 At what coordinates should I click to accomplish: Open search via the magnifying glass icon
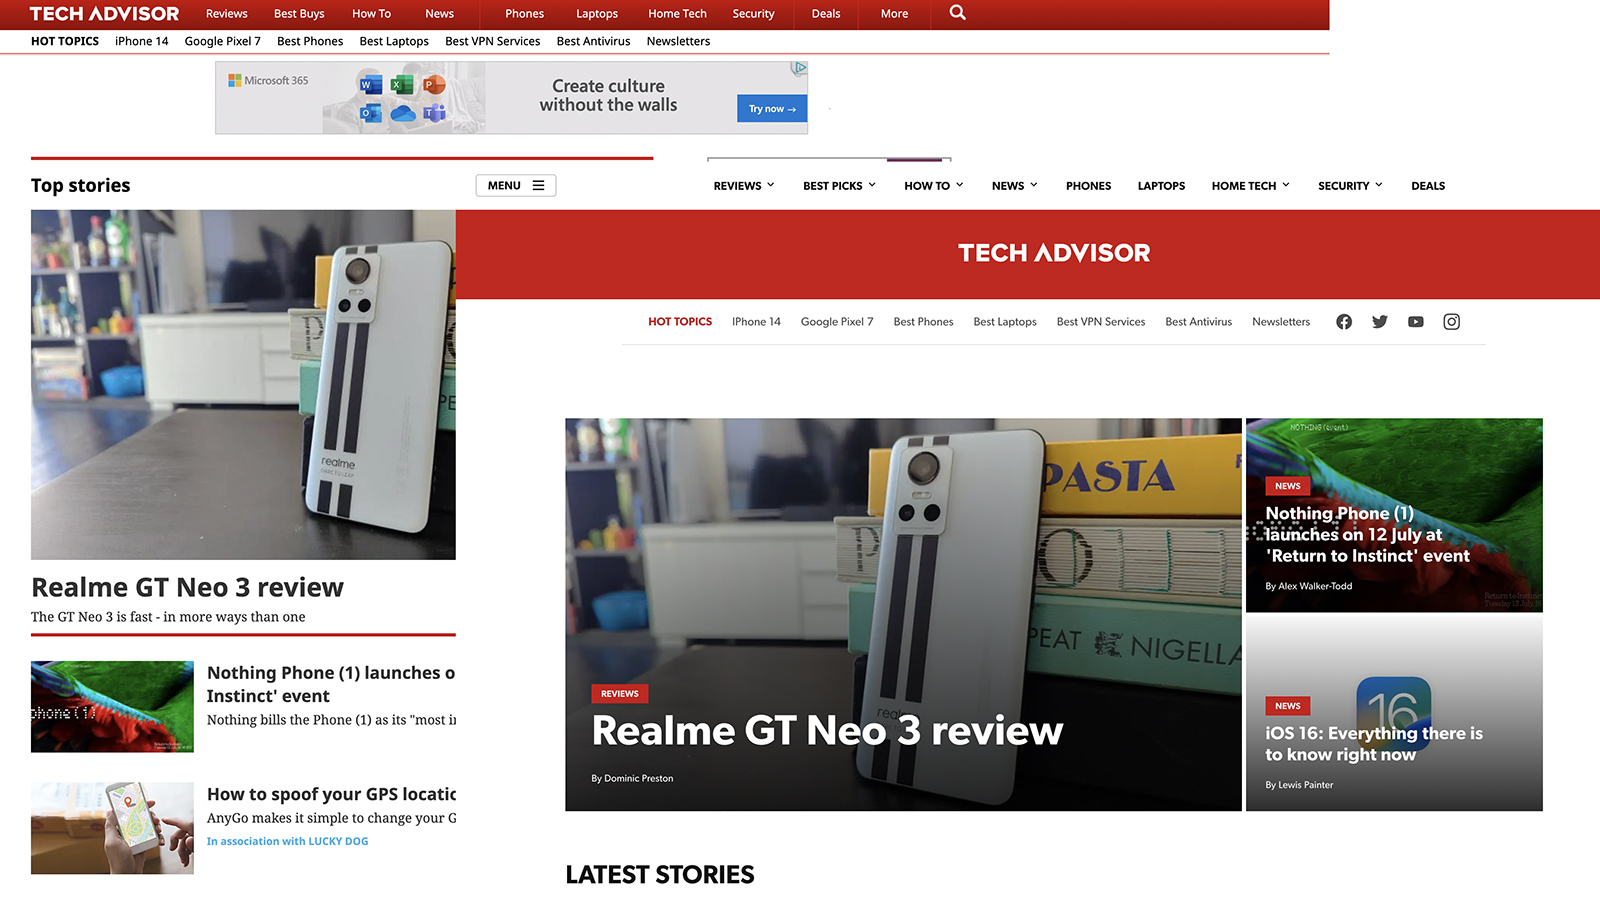[x=957, y=13]
